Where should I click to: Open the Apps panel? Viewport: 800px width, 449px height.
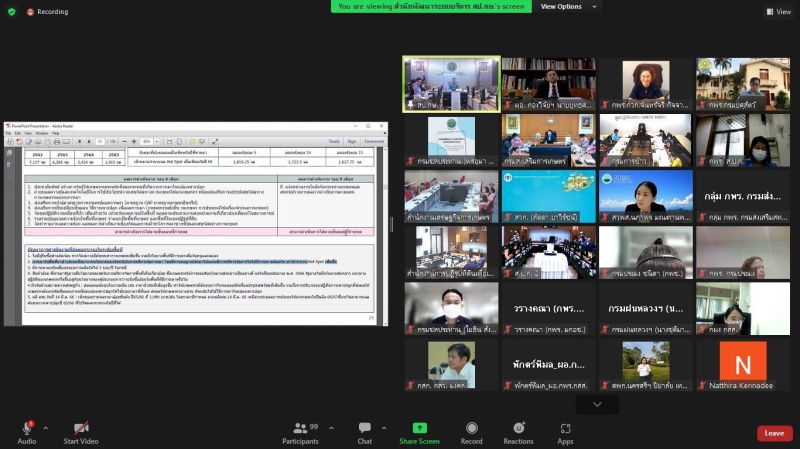pos(565,431)
